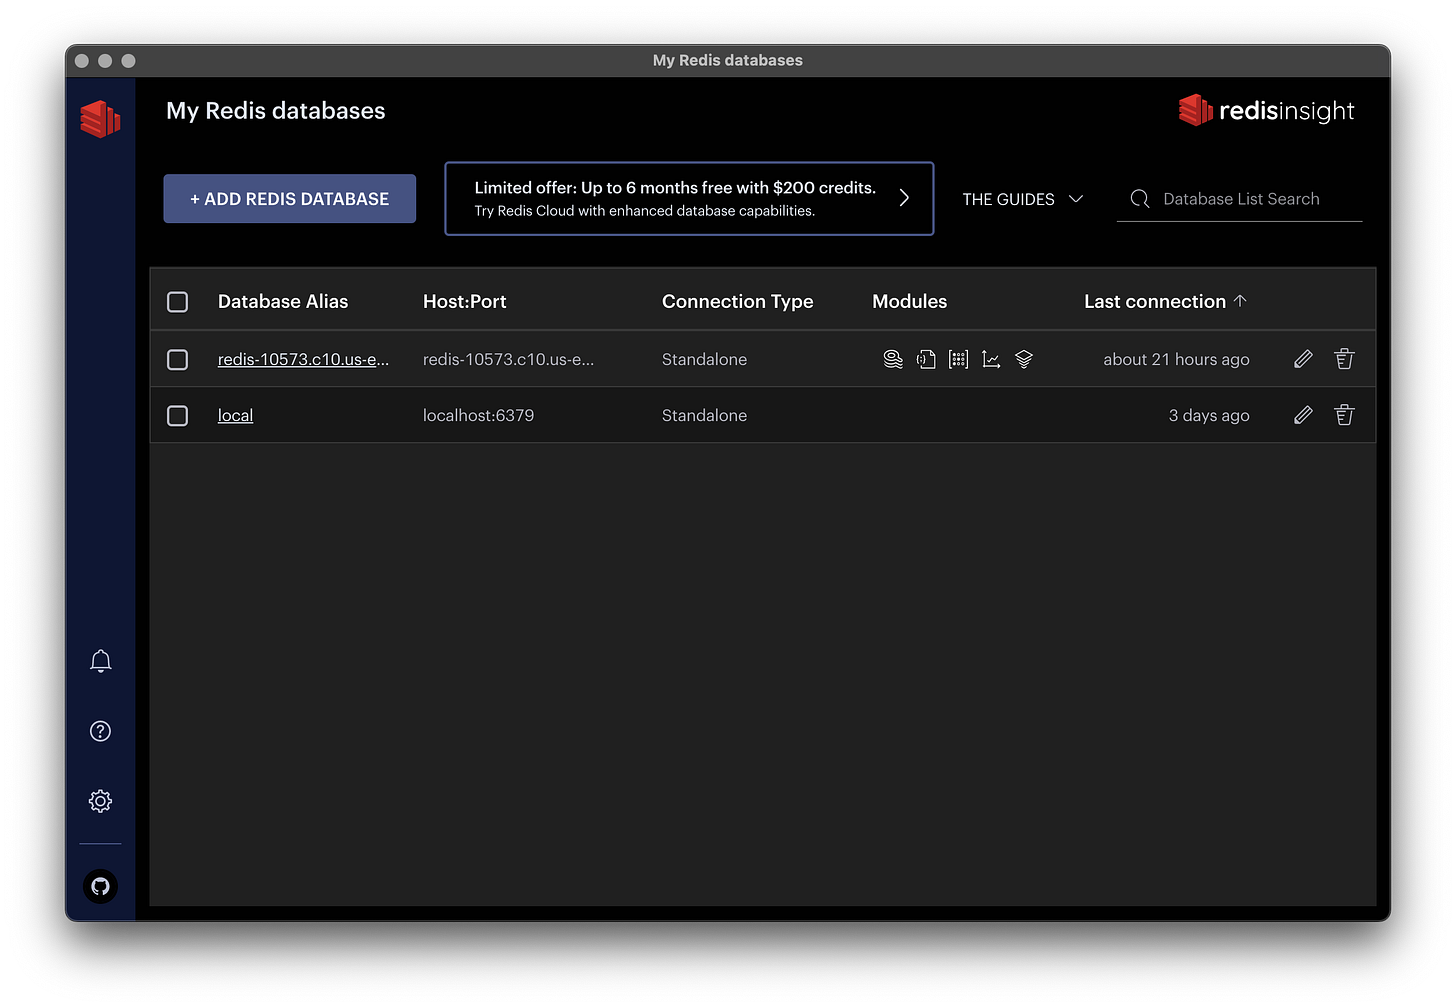Select the local database row checkbox

coord(178,415)
